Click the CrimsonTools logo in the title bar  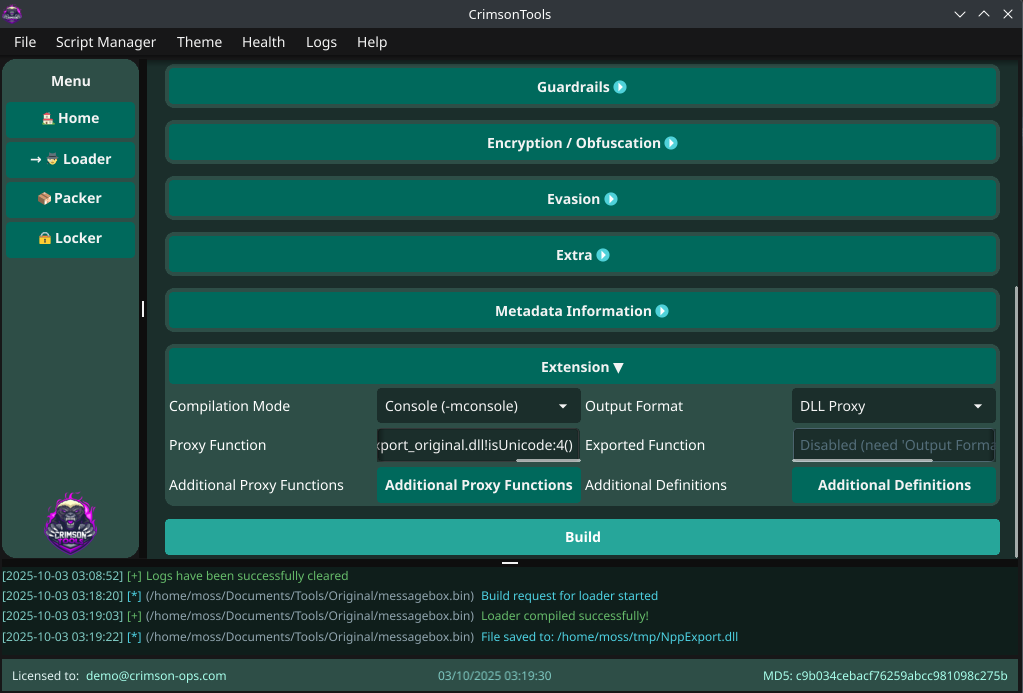pos(13,14)
